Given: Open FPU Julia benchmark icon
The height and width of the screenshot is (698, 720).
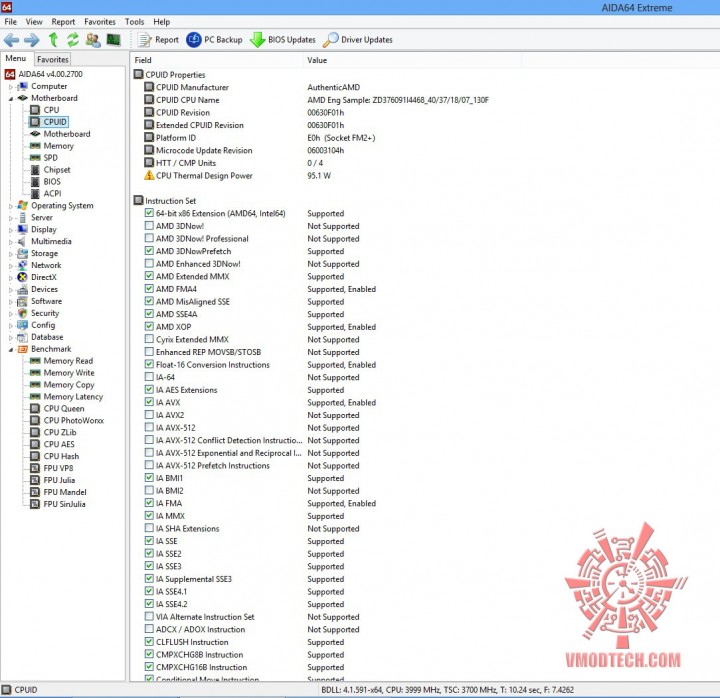Looking at the screenshot, I should 35,480.
